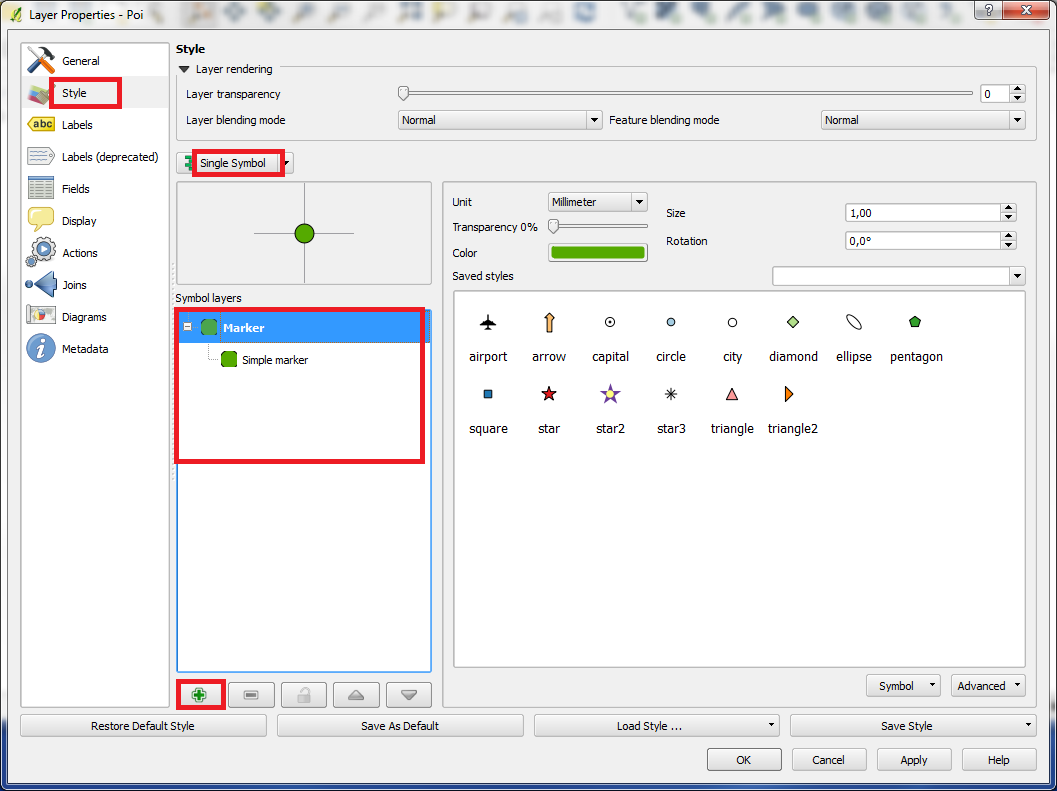Collapse the Marker tree item
The height and width of the screenshot is (791, 1057).
pyautogui.click(x=188, y=327)
